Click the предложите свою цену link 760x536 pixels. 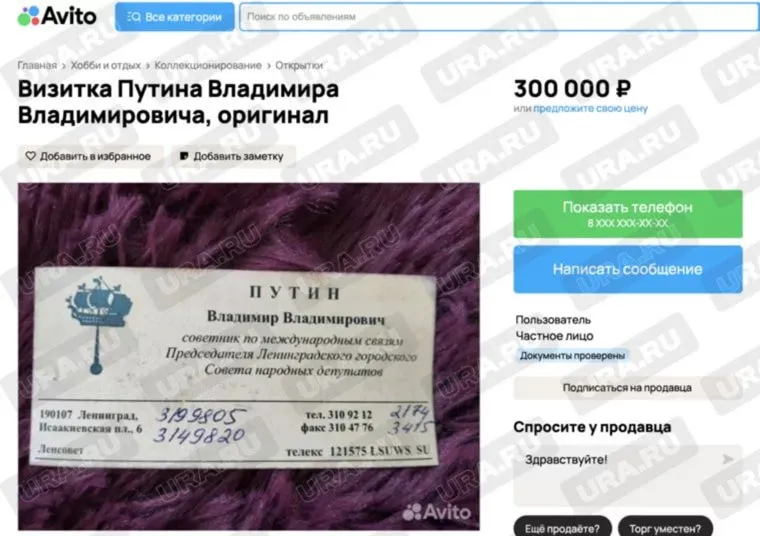tap(590, 109)
